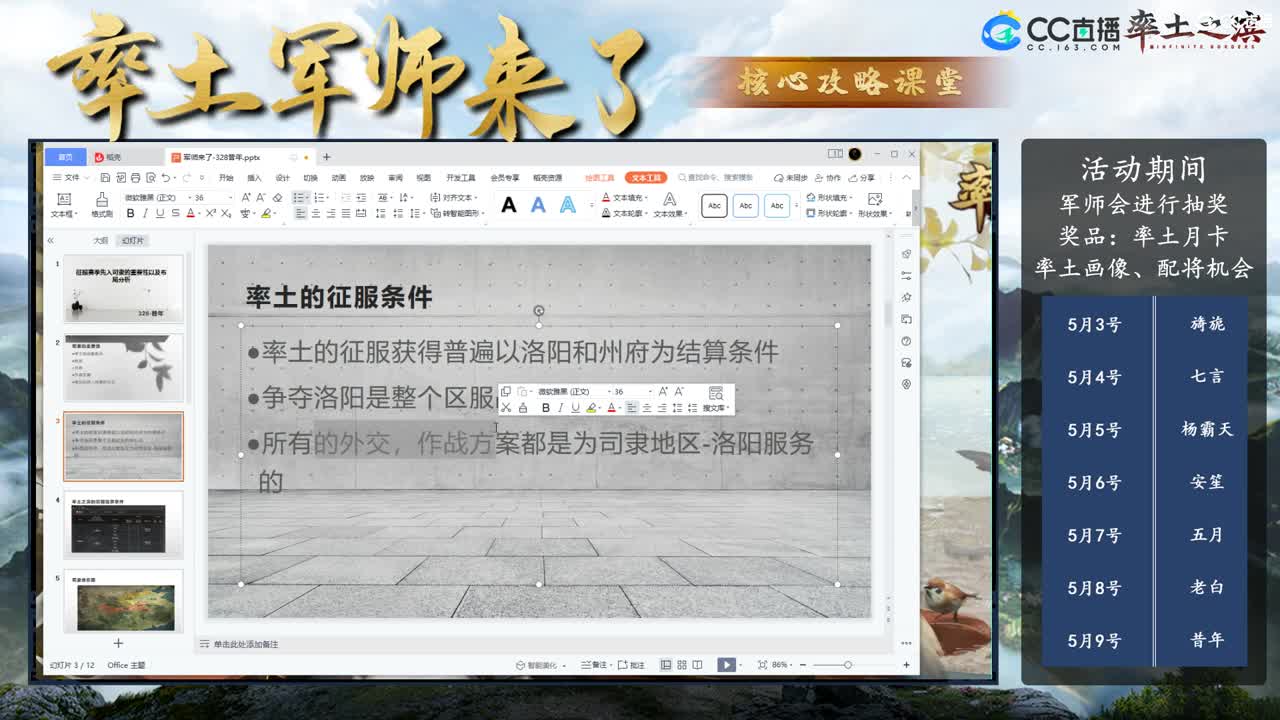Open the font dropdown in the mini toolbar

[x=610, y=392]
